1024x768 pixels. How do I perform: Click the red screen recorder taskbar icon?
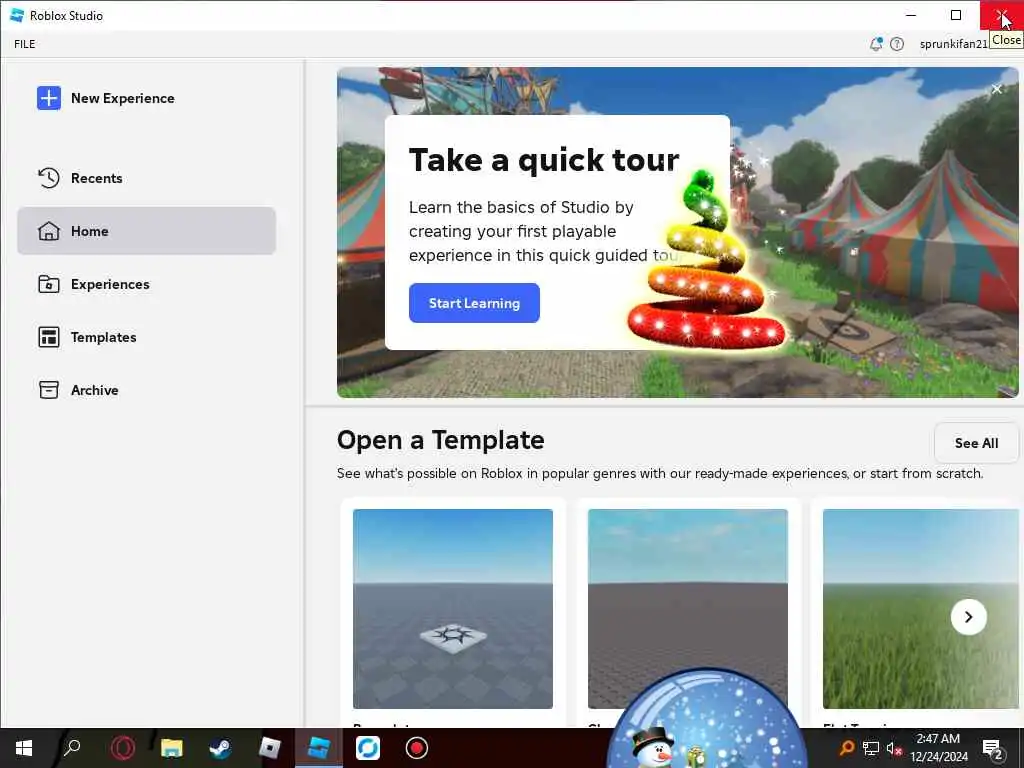click(x=417, y=748)
